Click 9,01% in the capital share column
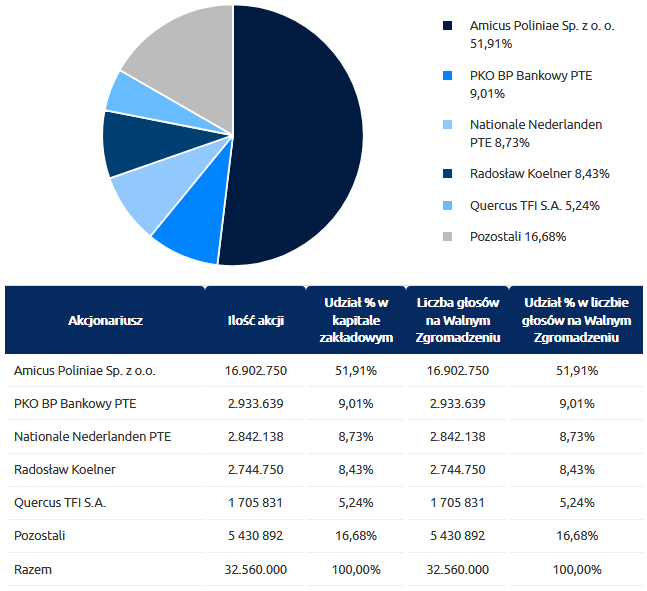 (356, 404)
